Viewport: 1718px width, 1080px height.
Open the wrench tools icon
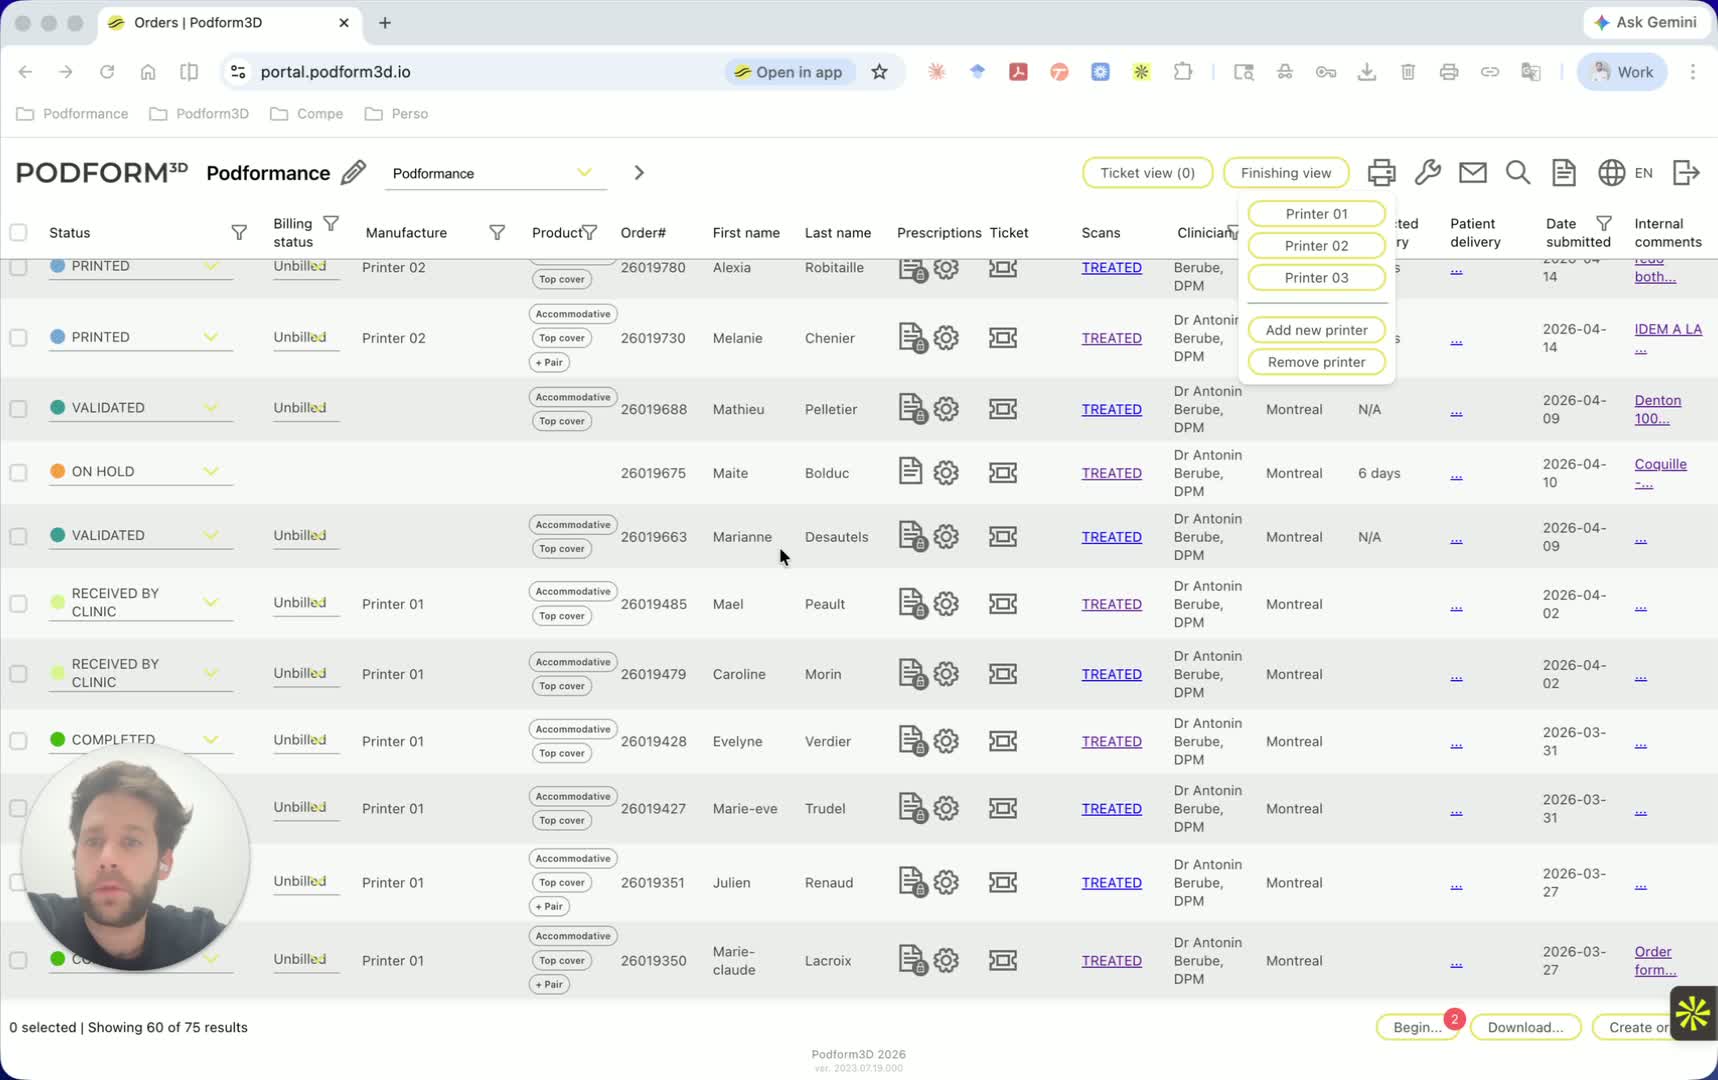pyautogui.click(x=1427, y=173)
